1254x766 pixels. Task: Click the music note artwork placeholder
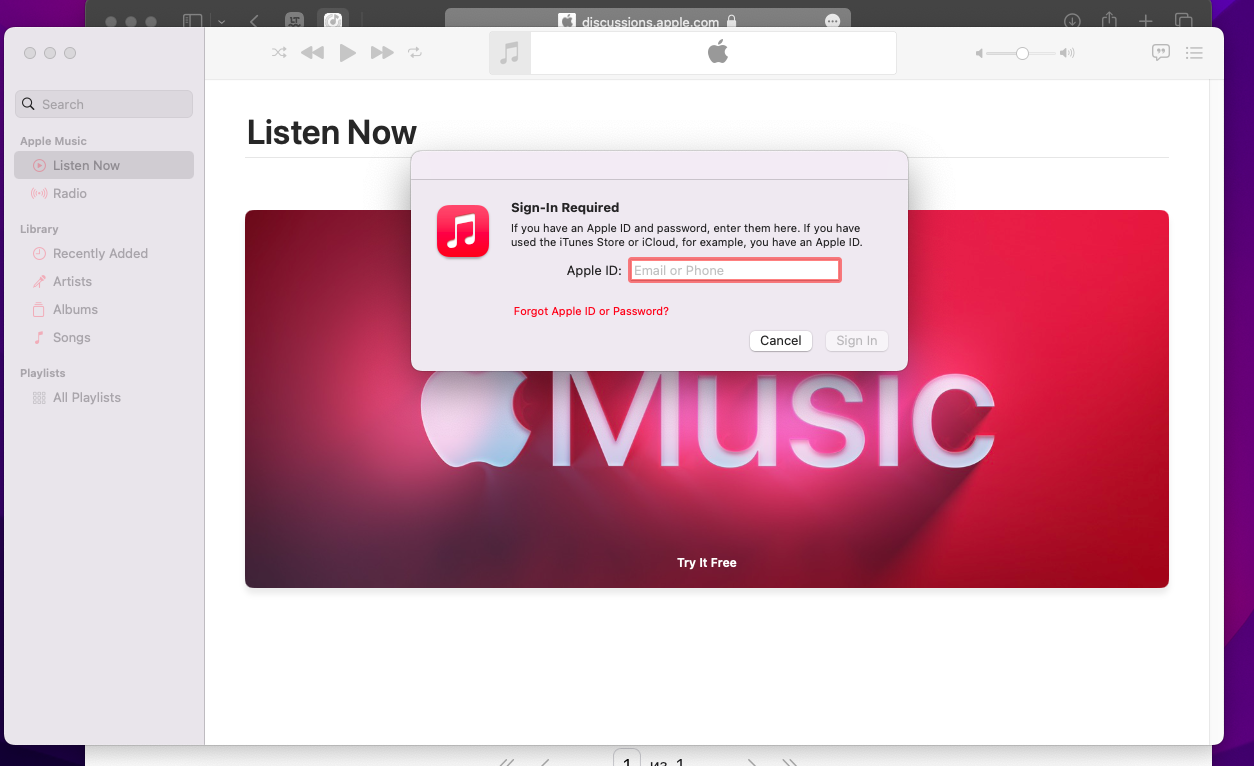[510, 53]
